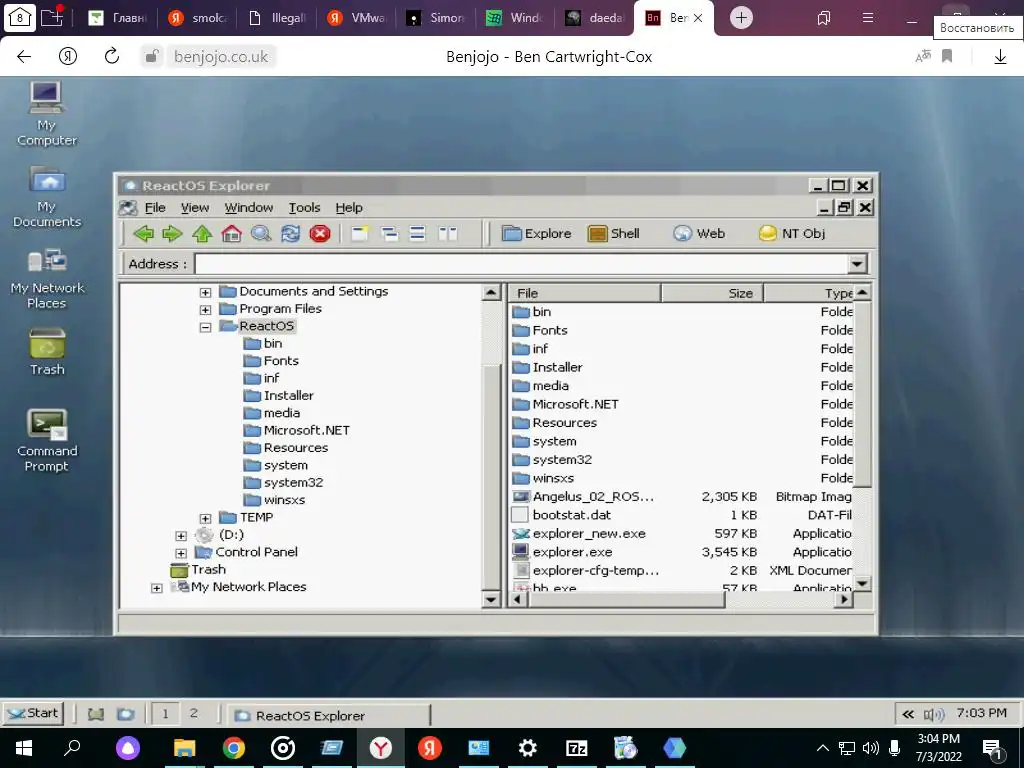Collapse the ReactOS folder in the tree
1024x768 pixels.
coord(205,327)
